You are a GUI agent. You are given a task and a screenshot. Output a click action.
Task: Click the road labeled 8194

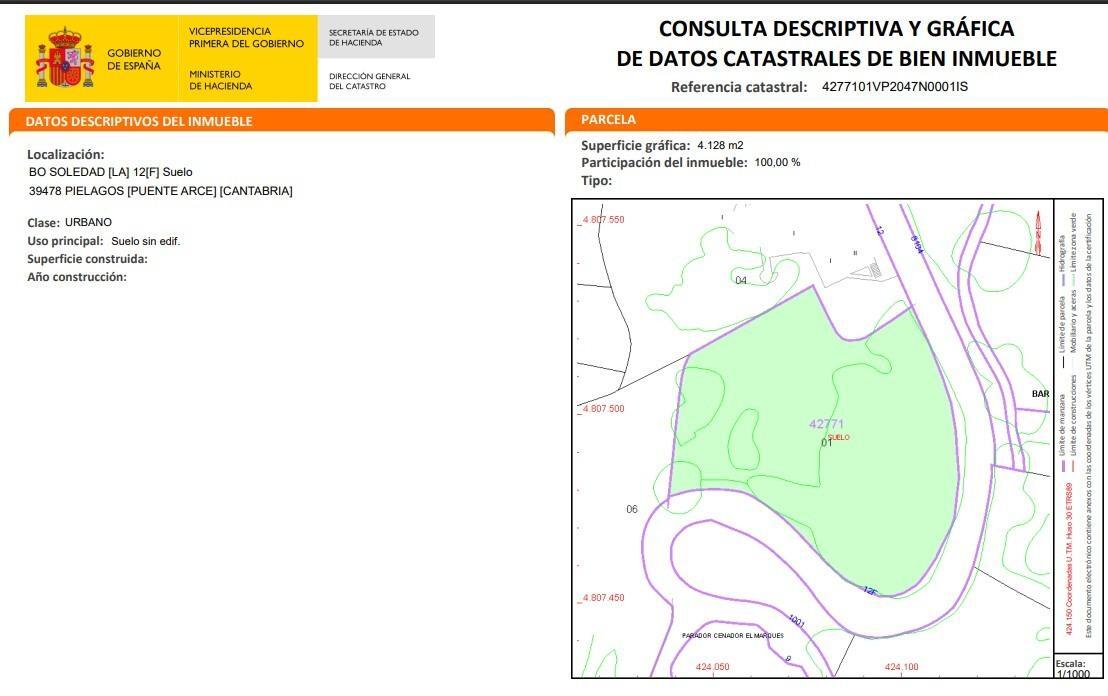pyautogui.click(x=917, y=243)
